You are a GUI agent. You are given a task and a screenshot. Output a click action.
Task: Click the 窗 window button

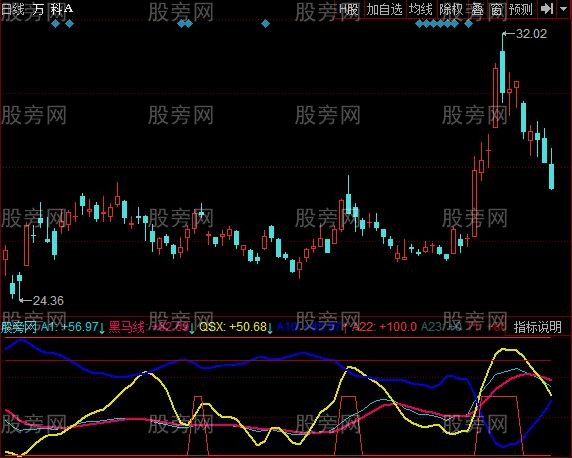coord(496,9)
